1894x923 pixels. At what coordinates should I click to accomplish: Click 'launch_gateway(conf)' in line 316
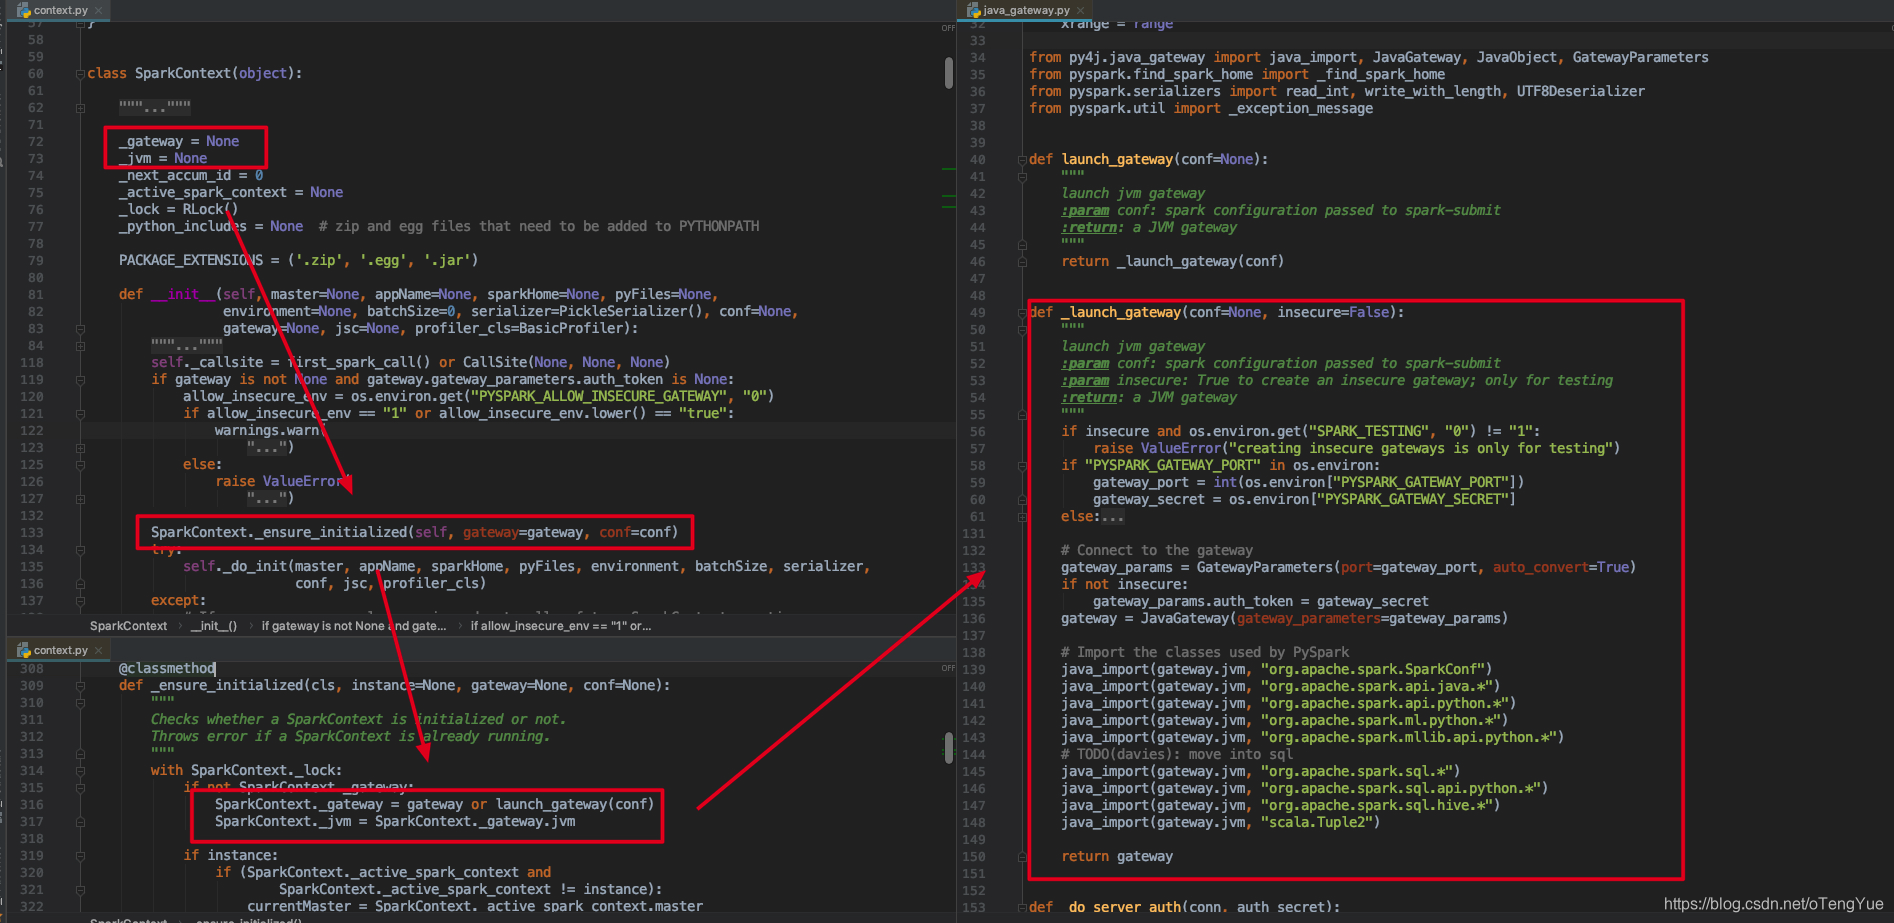(575, 805)
